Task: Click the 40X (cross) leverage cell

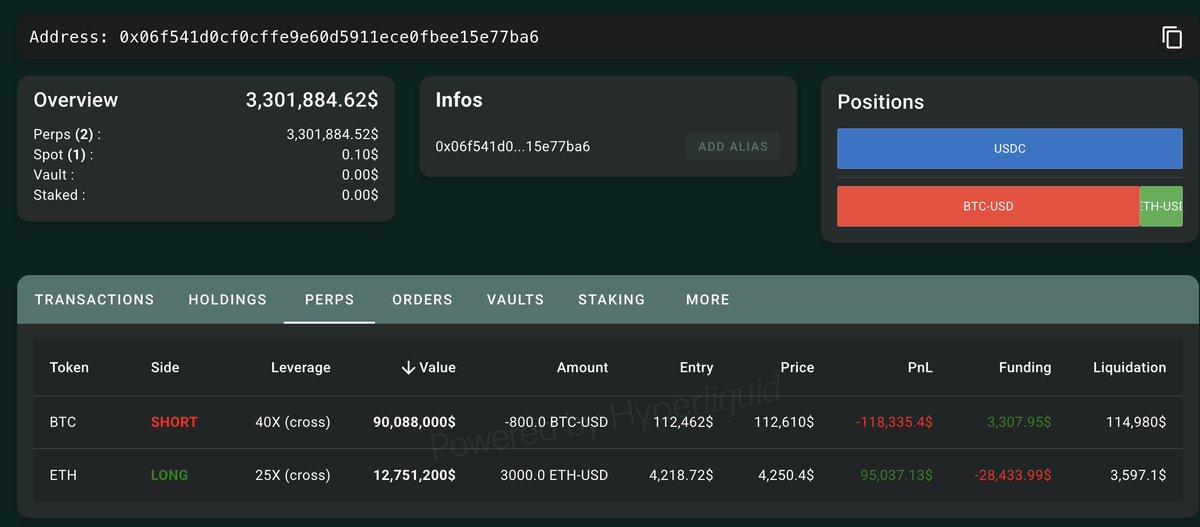Action: (292, 422)
